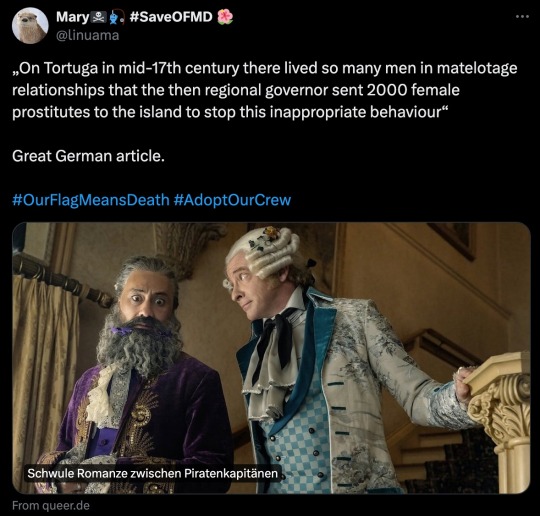The image size is (540, 516).
Task: Click the pink hibiscus flower emoji
Action: pyautogui.click(x=225, y=17)
